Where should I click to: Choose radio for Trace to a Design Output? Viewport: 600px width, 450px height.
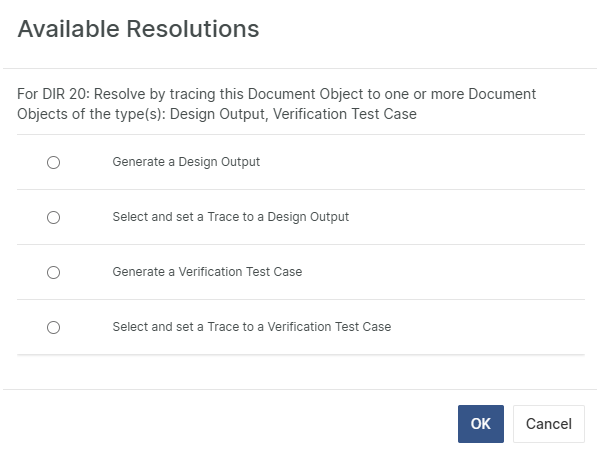point(54,217)
